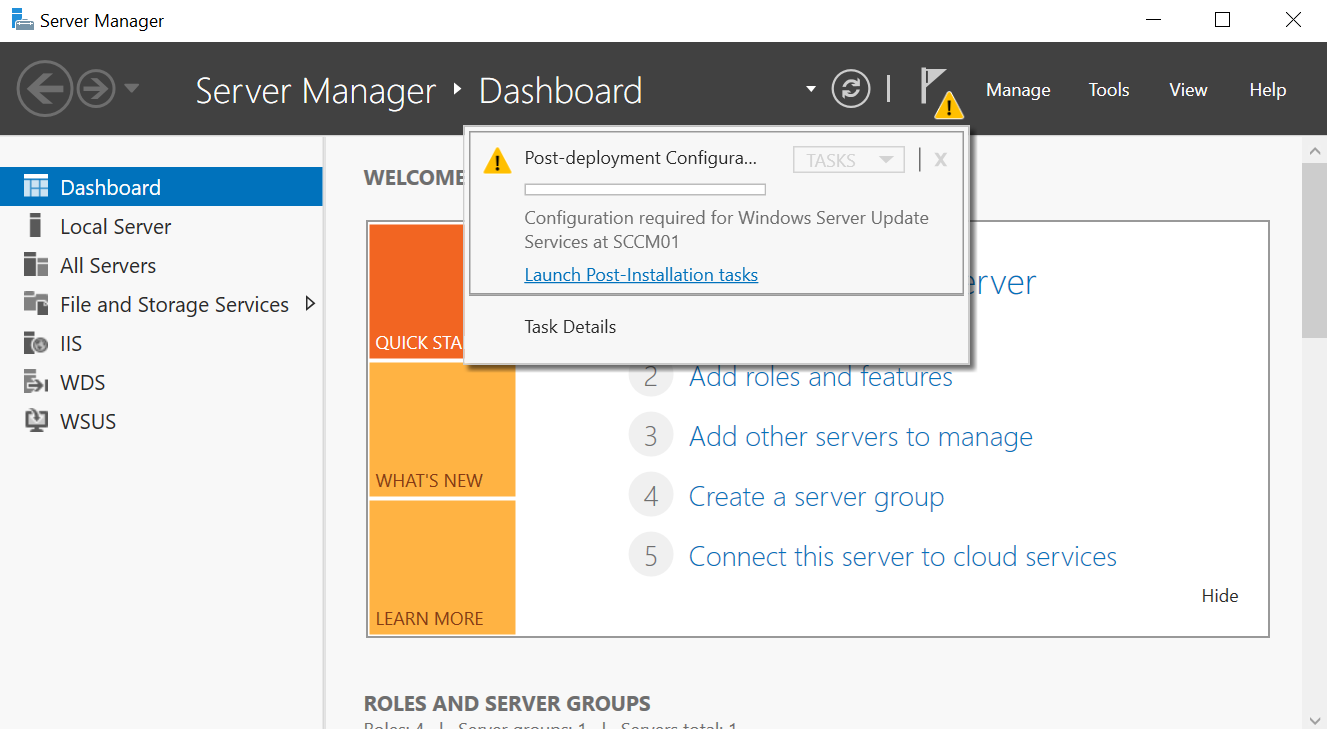
Task: Open the dropdown arrow left of Refresh
Action: 811,90
